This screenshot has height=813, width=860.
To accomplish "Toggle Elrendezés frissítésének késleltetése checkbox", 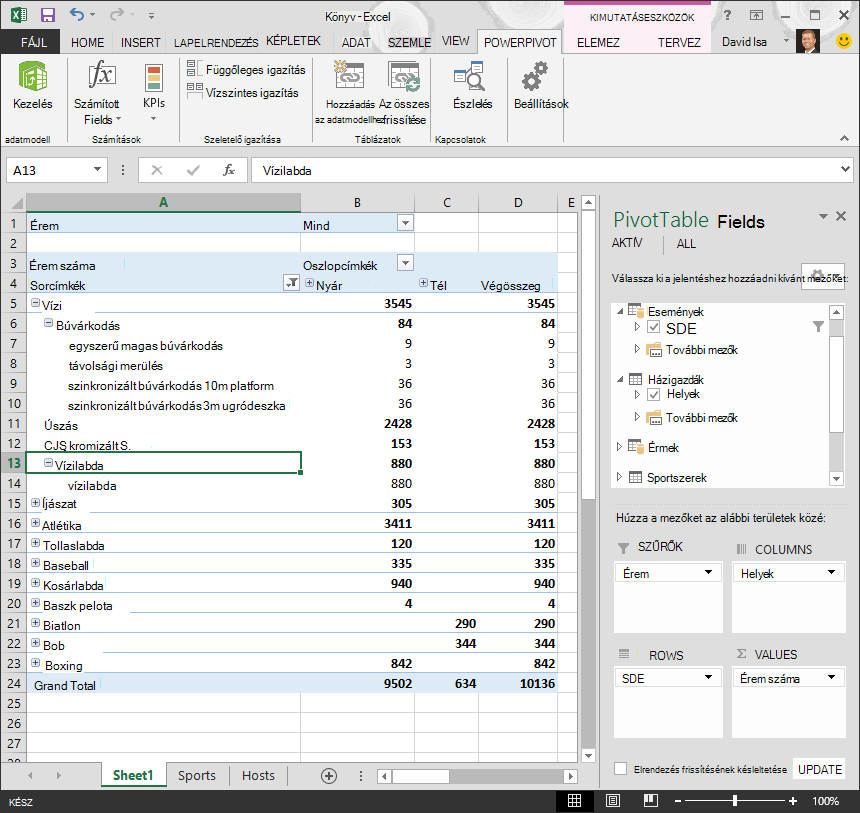I will (620, 769).
